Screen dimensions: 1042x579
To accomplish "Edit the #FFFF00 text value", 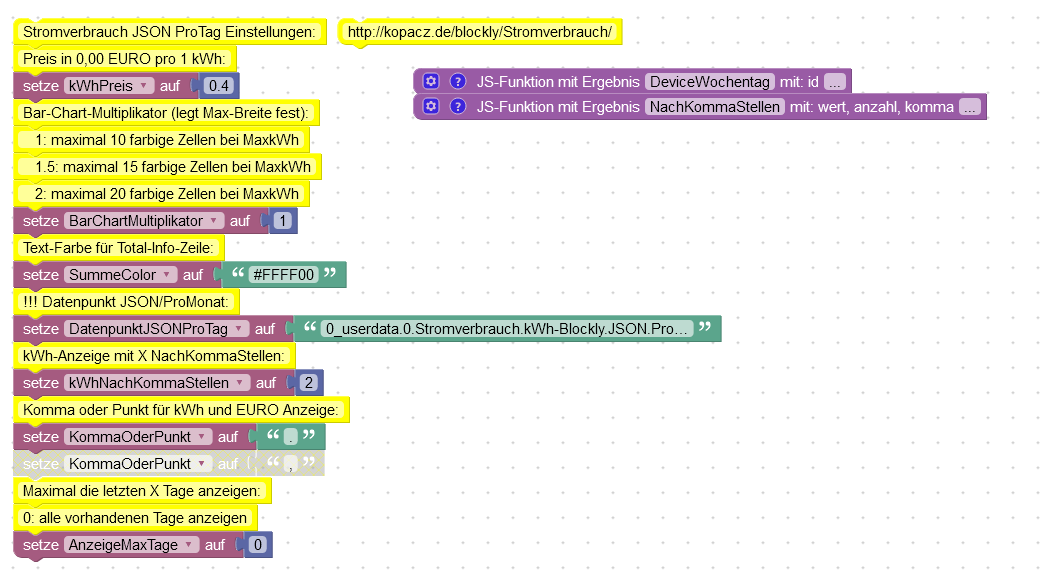I will [x=284, y=274].
